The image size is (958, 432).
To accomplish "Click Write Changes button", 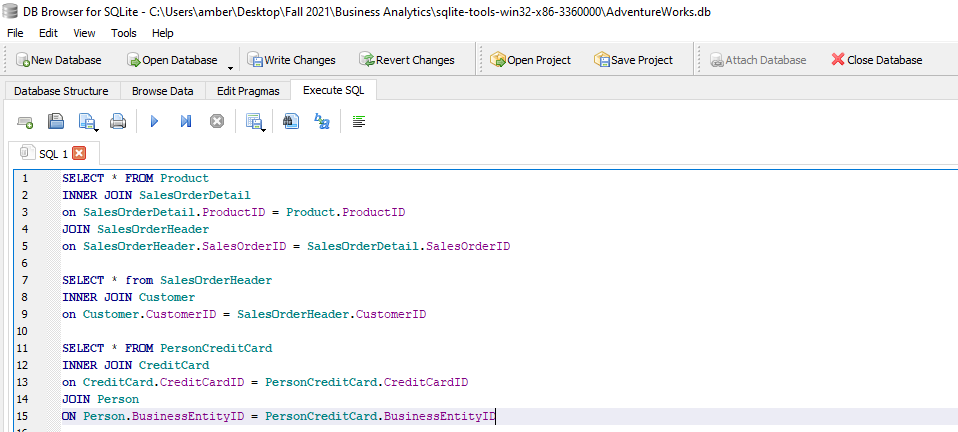I will (291, 60).
